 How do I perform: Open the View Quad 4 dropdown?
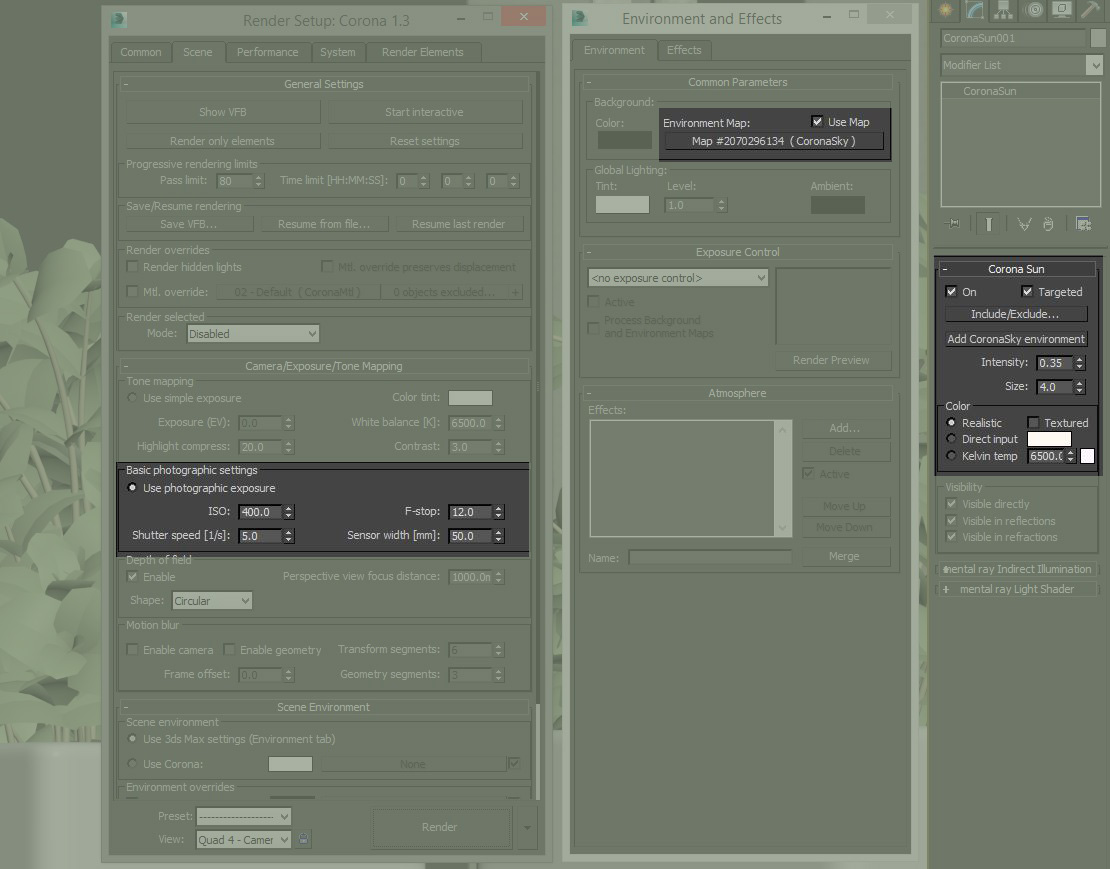244,840
